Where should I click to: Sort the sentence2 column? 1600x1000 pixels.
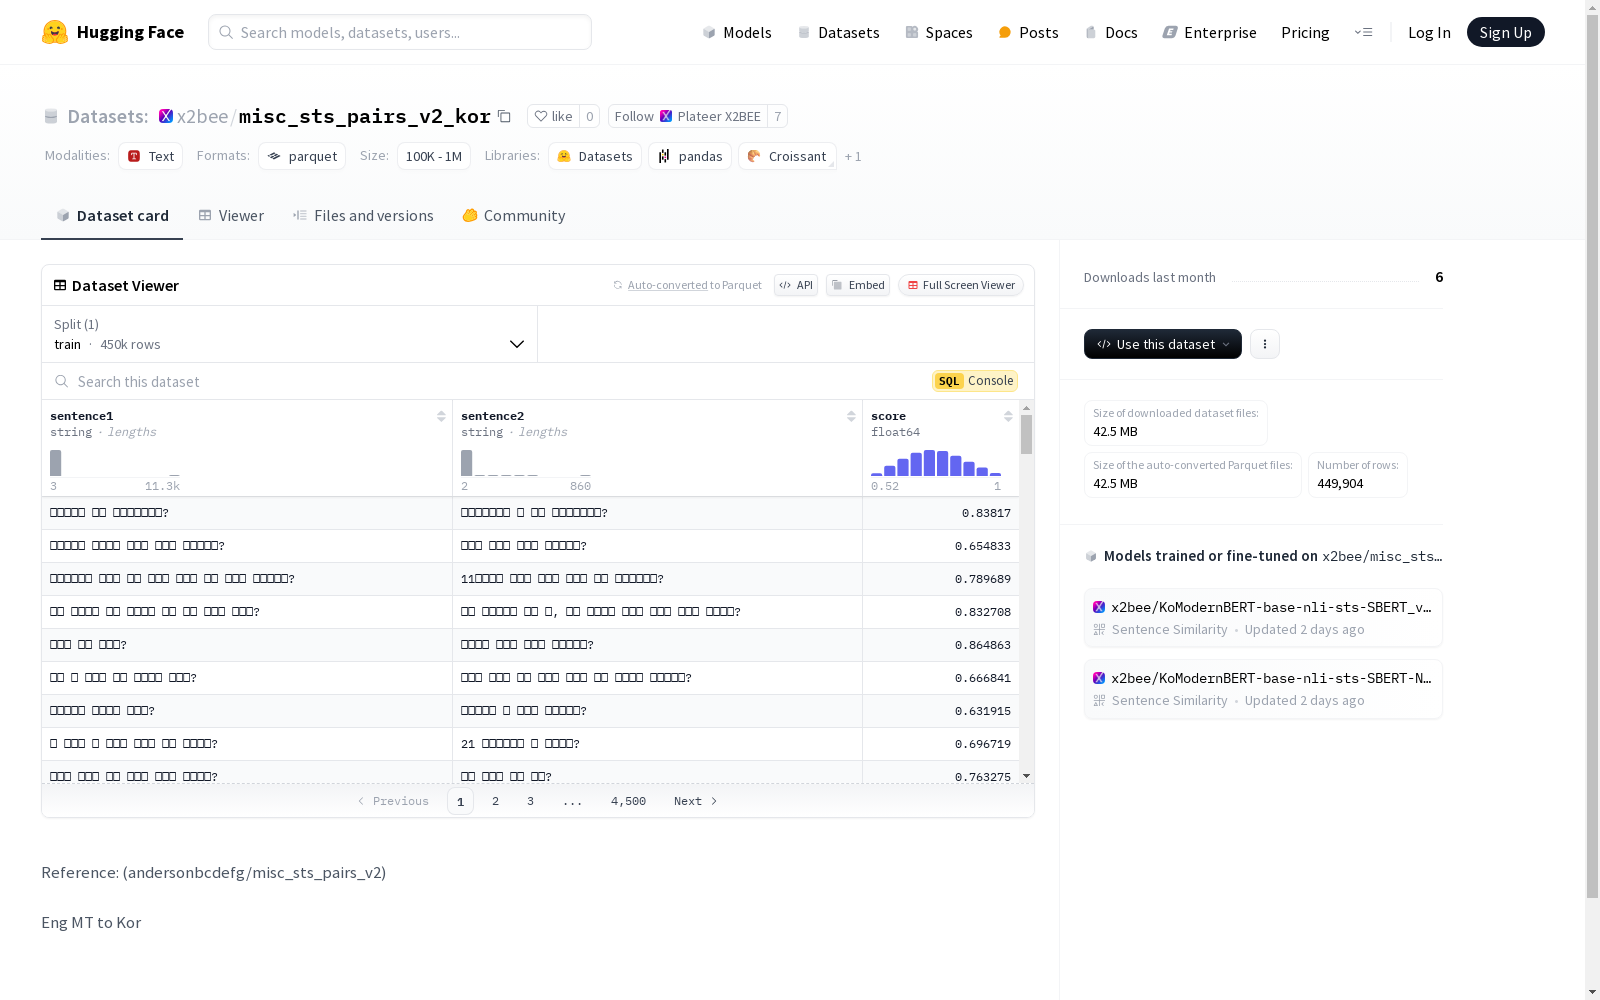click(851, 416)
